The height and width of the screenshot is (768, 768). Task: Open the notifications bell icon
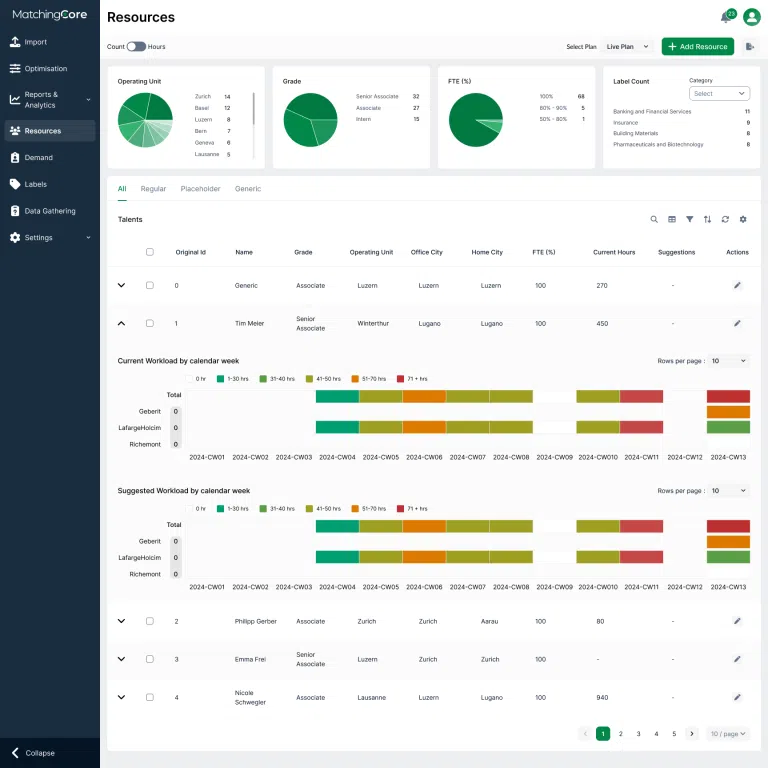coord(727,17)
